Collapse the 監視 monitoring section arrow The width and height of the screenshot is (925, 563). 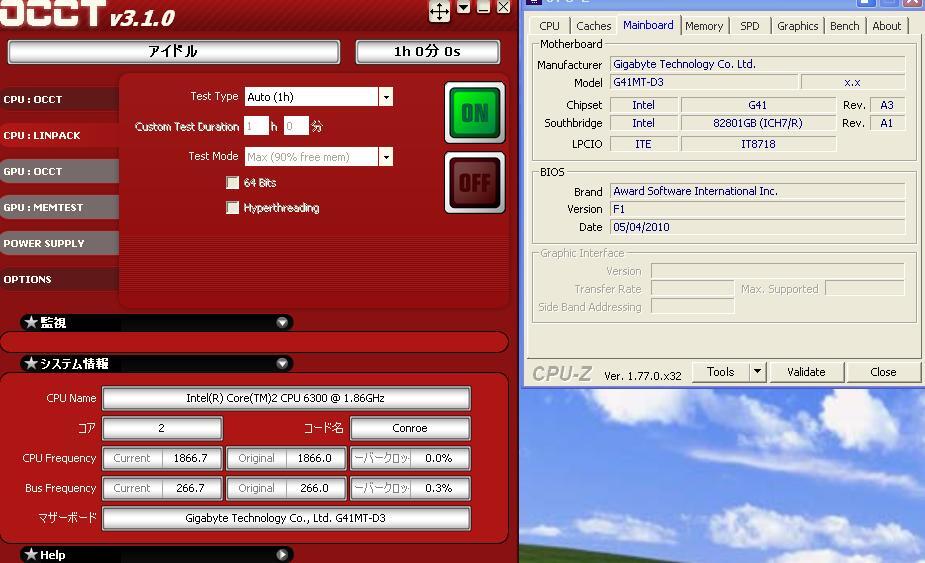tap(282, 323)
